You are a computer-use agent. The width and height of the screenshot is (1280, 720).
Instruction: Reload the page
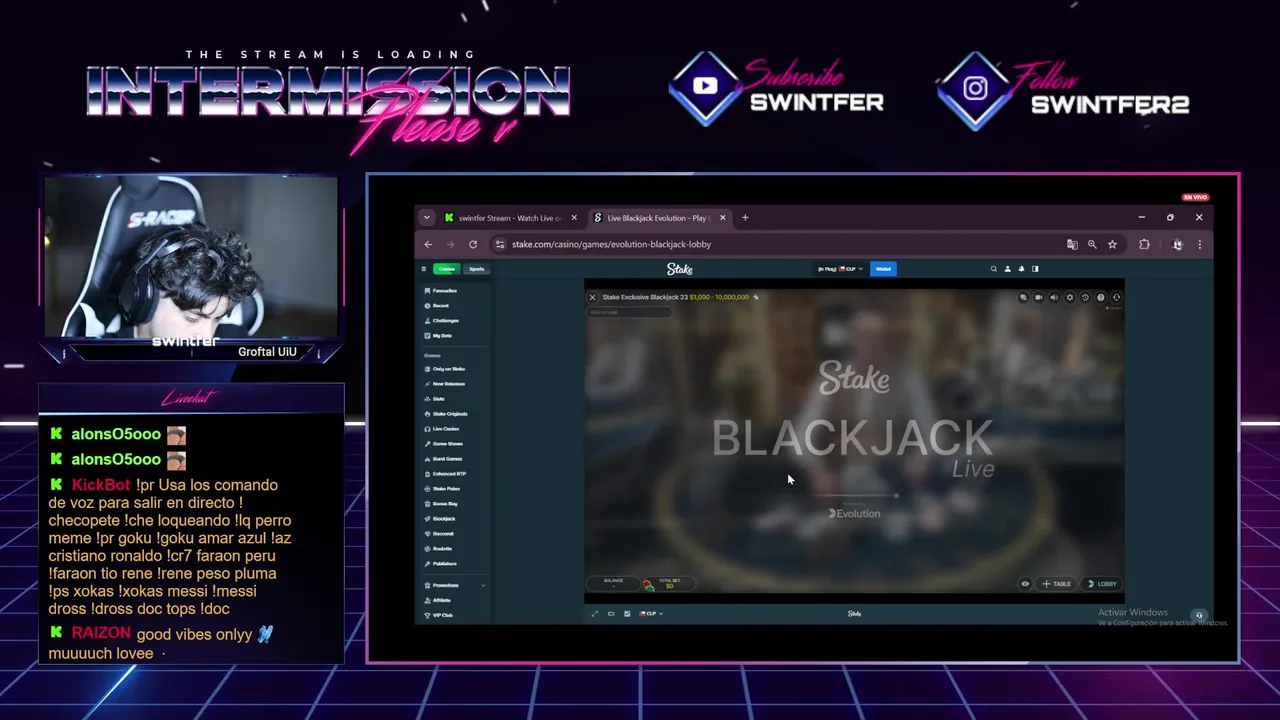473,244
